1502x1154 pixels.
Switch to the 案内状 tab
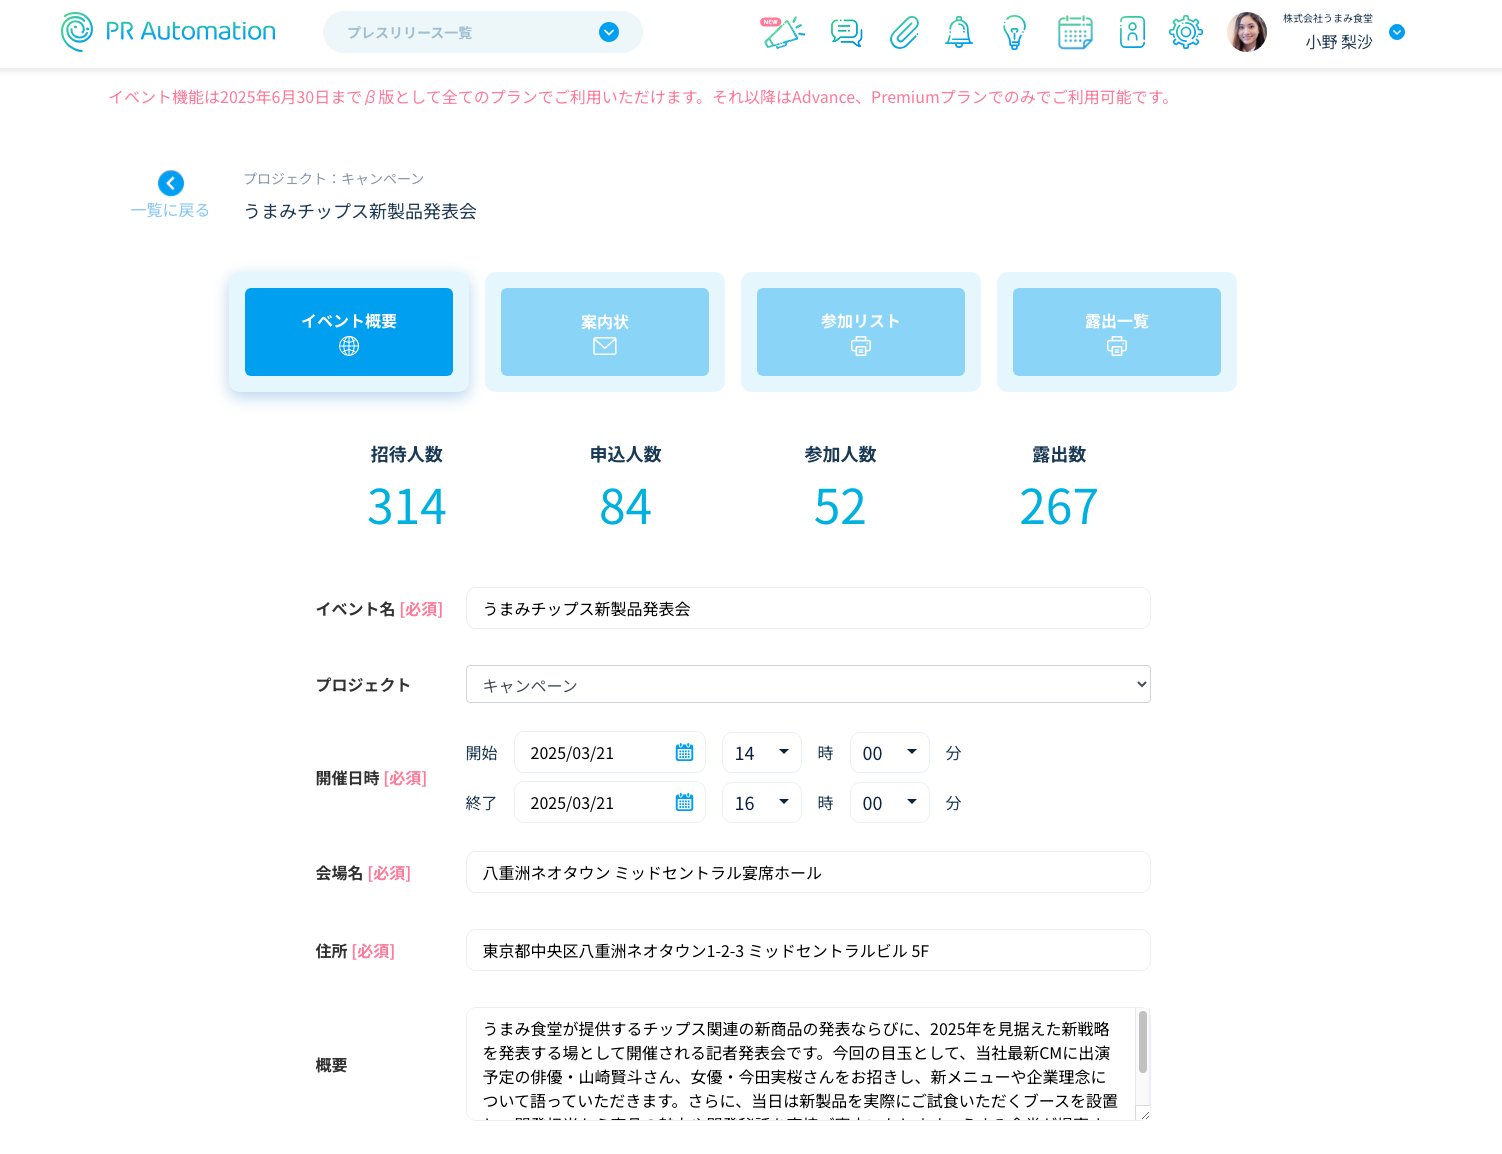tap(604, 332)
